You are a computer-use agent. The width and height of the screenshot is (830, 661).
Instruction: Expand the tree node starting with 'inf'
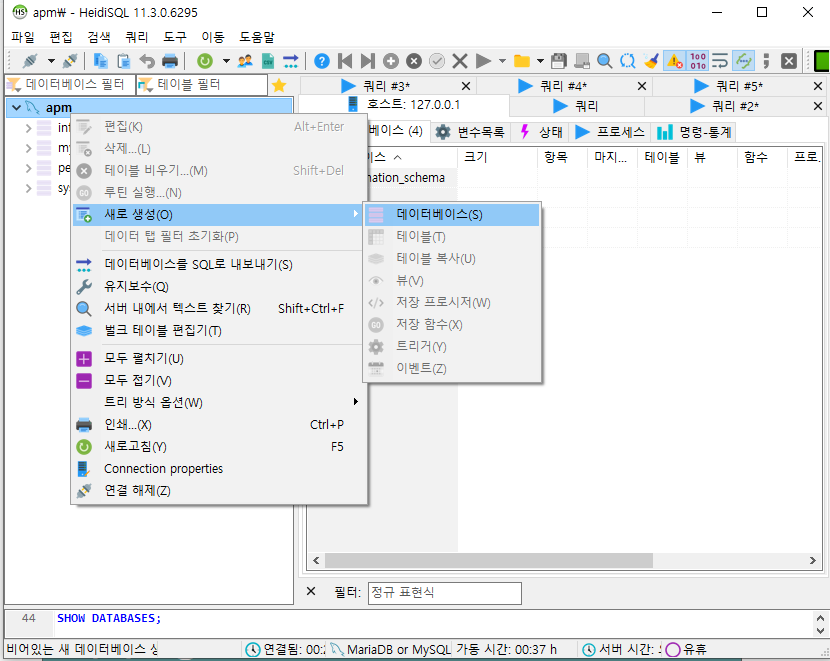(29, 128)
